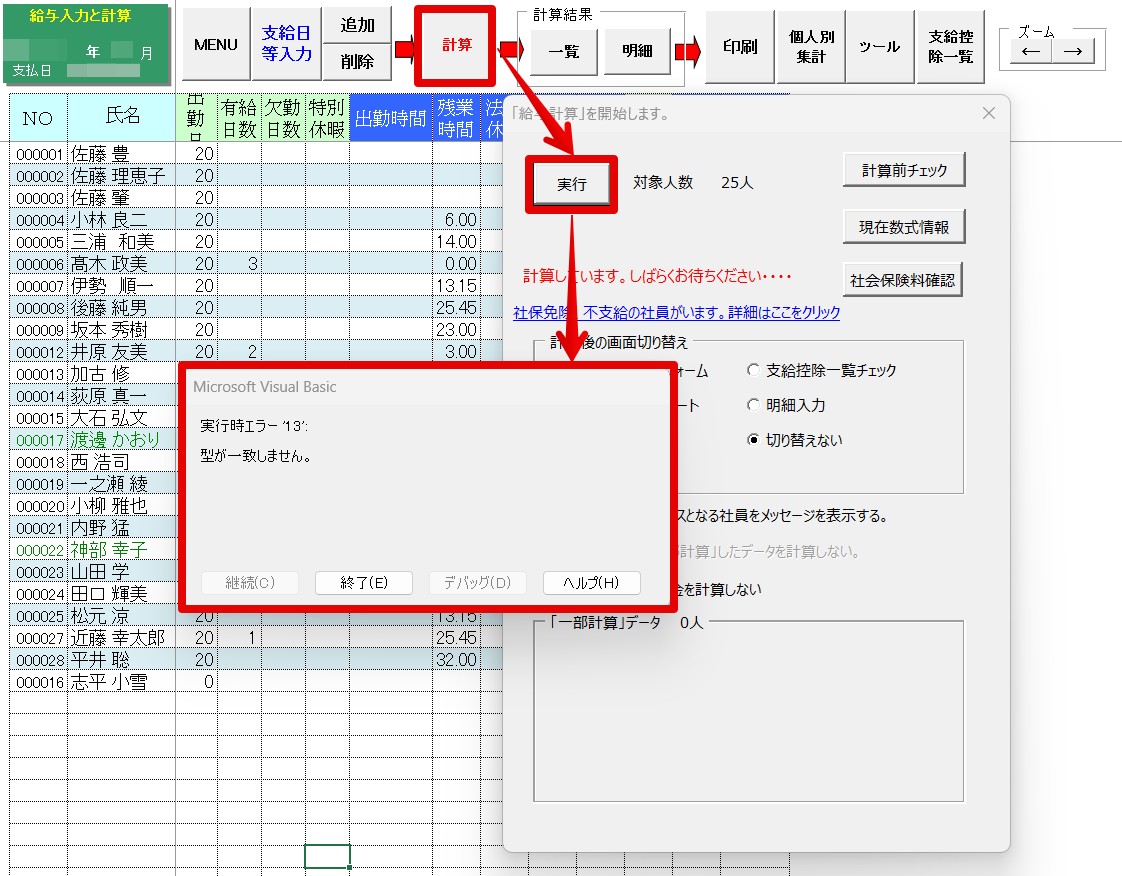Click the 支給日等入力 button
The height and width of the screenshot is (876, 1122).
coord(286,44)
